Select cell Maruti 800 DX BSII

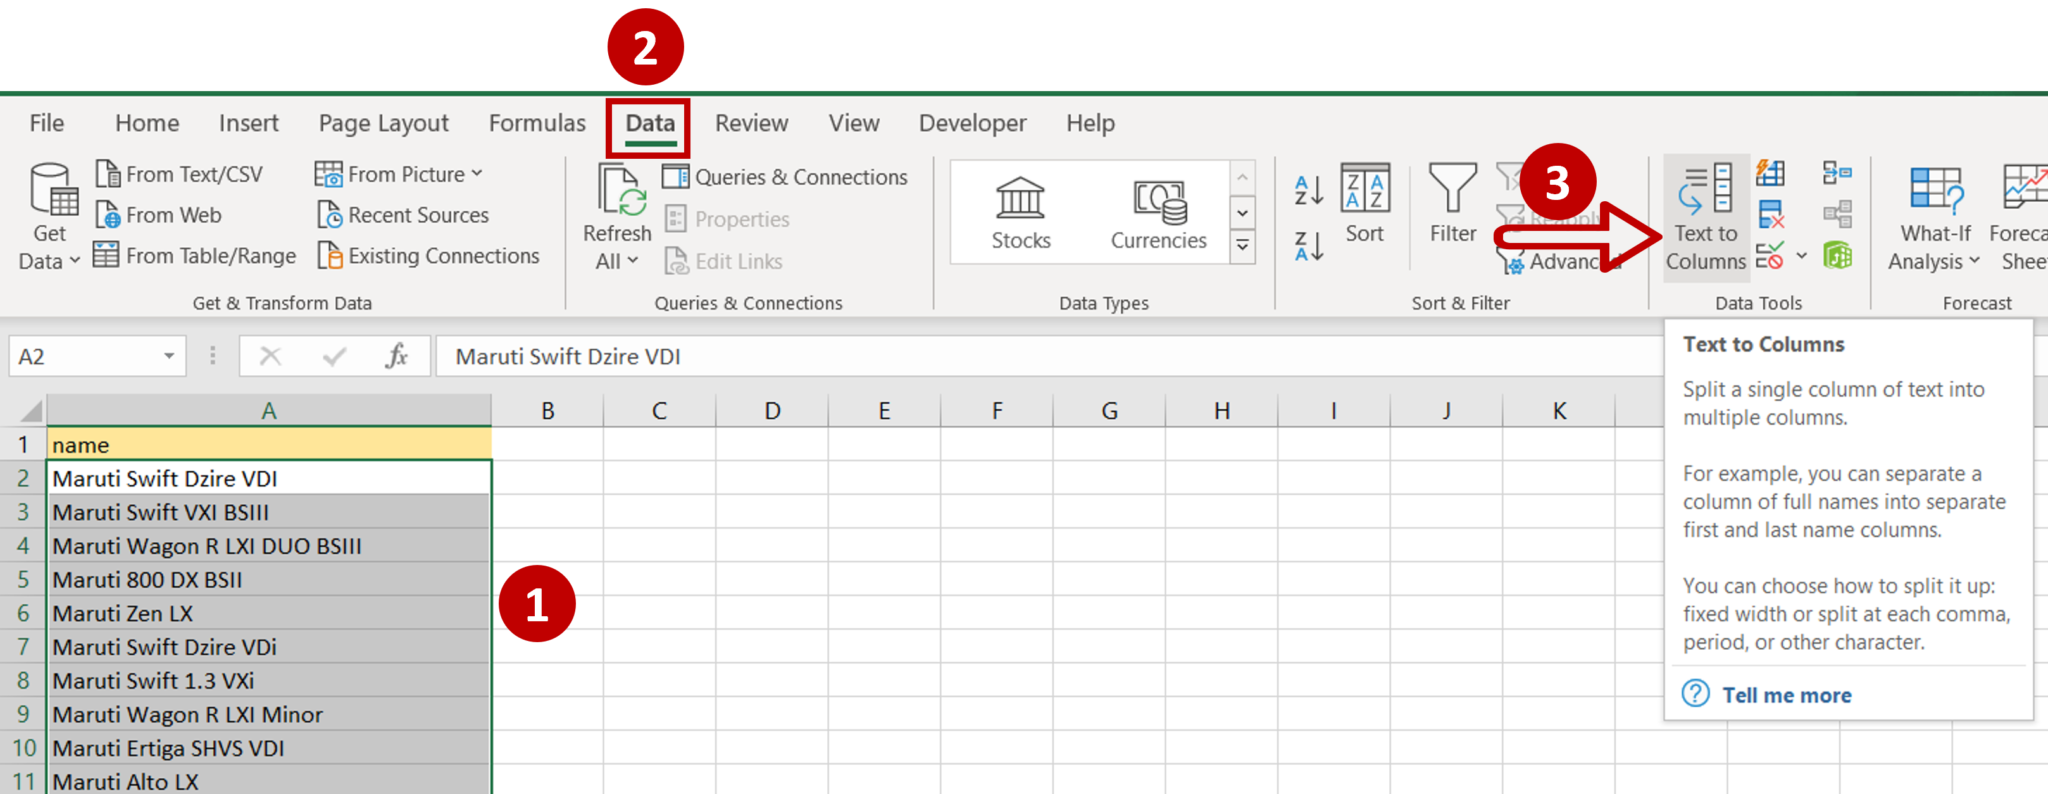[269, 580]
